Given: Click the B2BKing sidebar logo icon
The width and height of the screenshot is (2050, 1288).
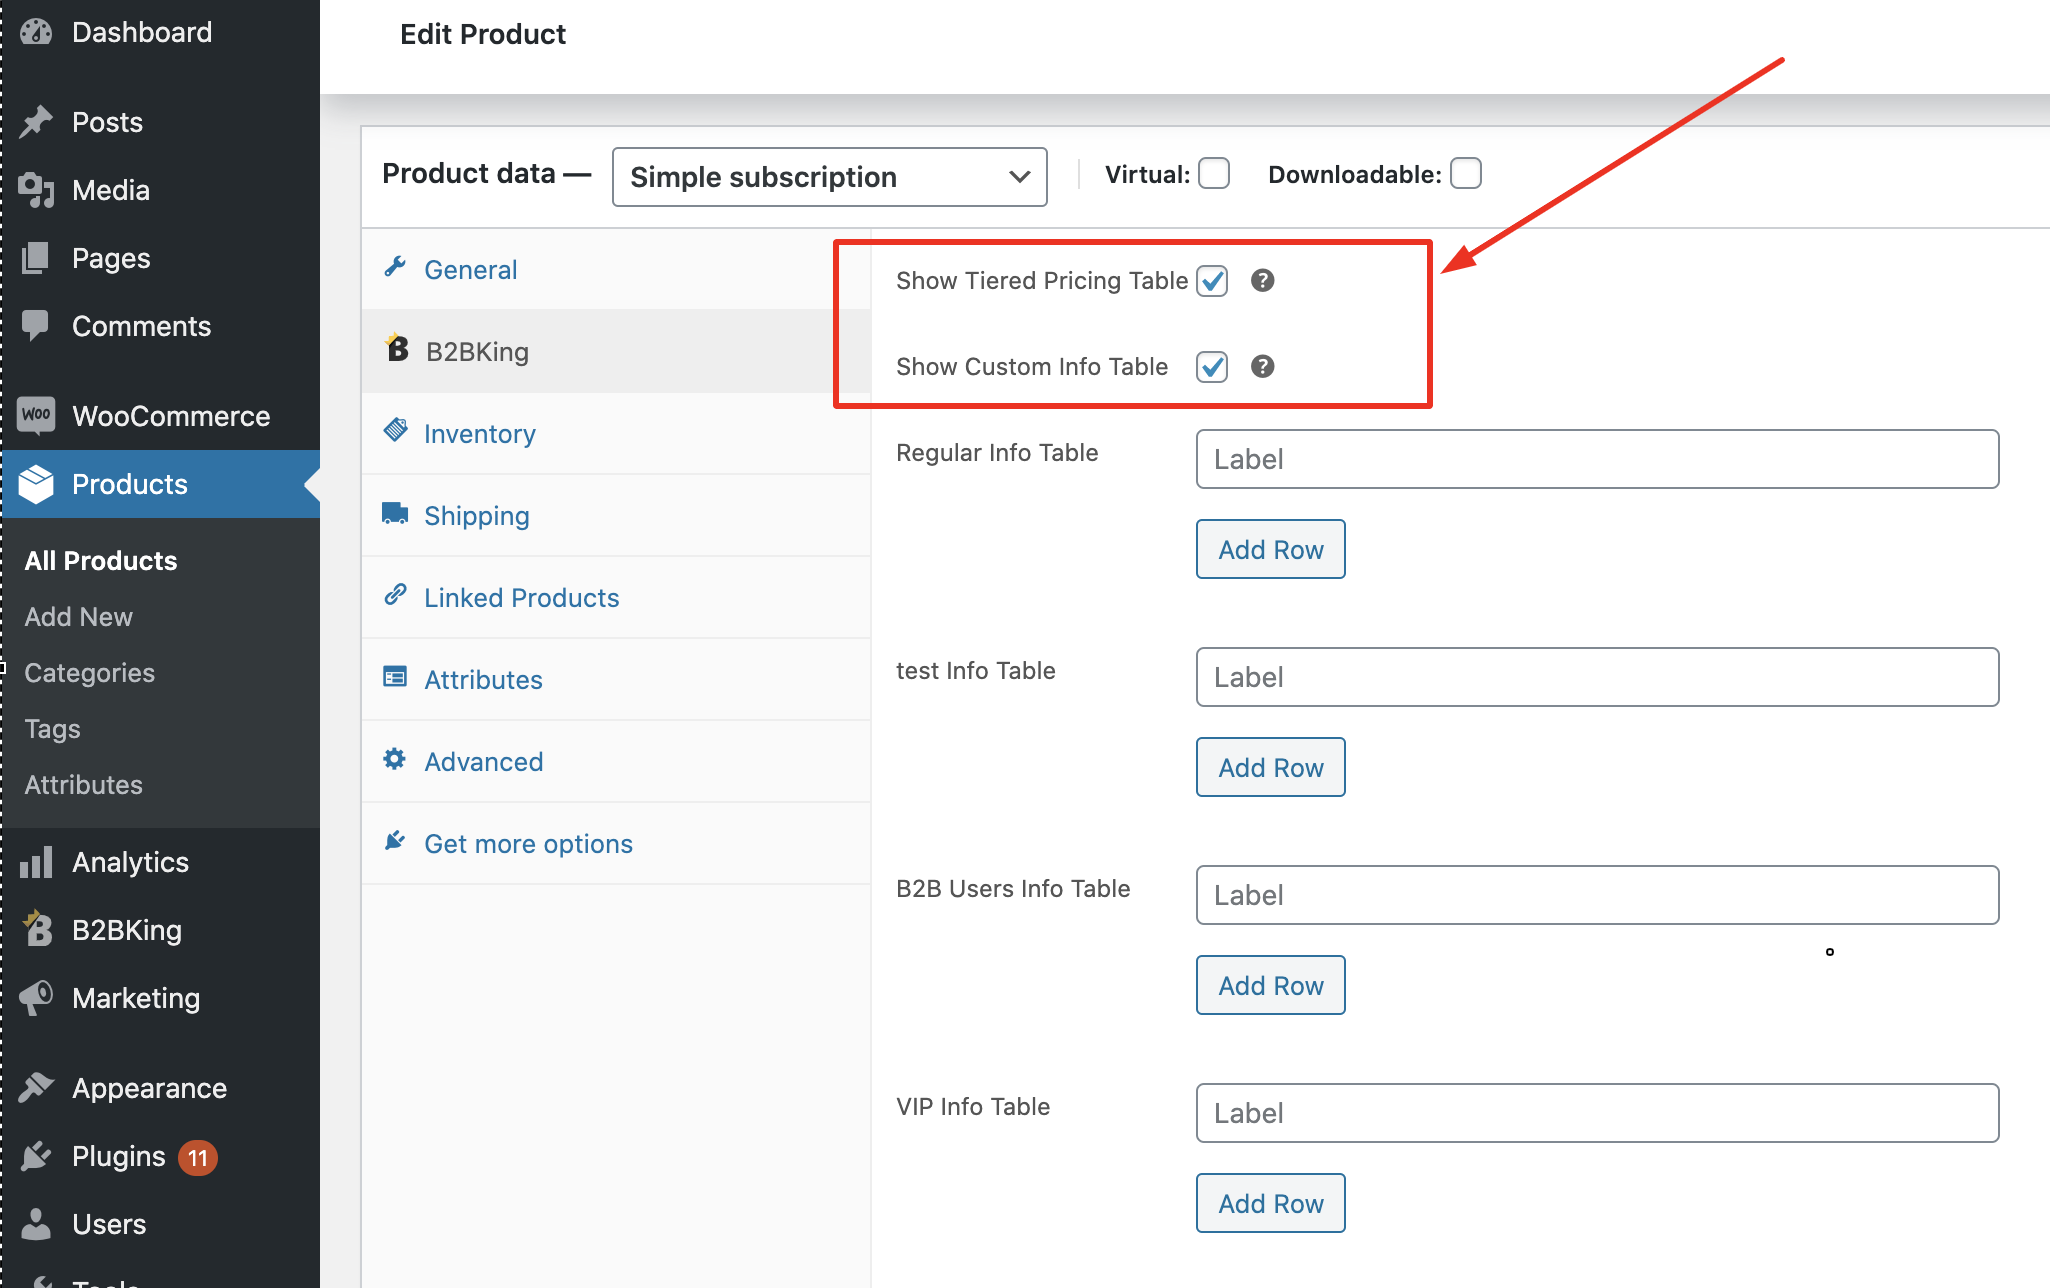Looking at the screenshot, I should click(37, 929).
